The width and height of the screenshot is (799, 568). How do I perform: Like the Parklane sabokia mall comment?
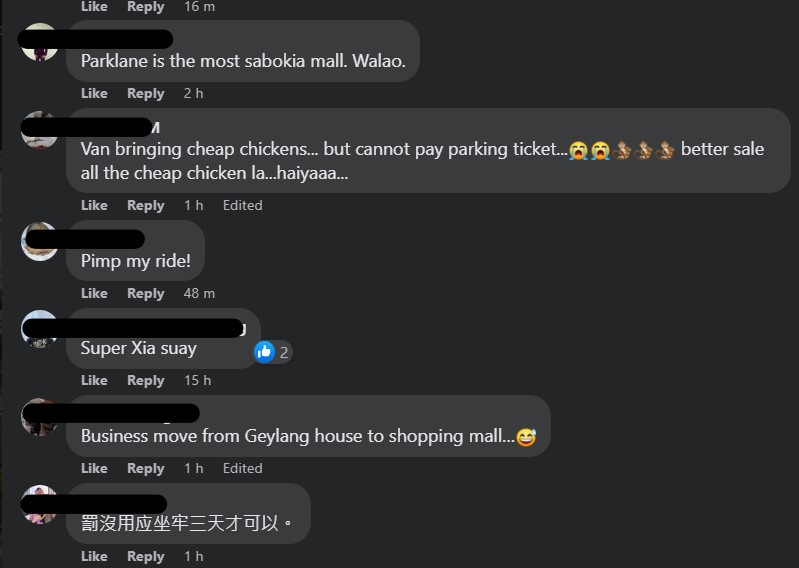(x=94, y=93)
